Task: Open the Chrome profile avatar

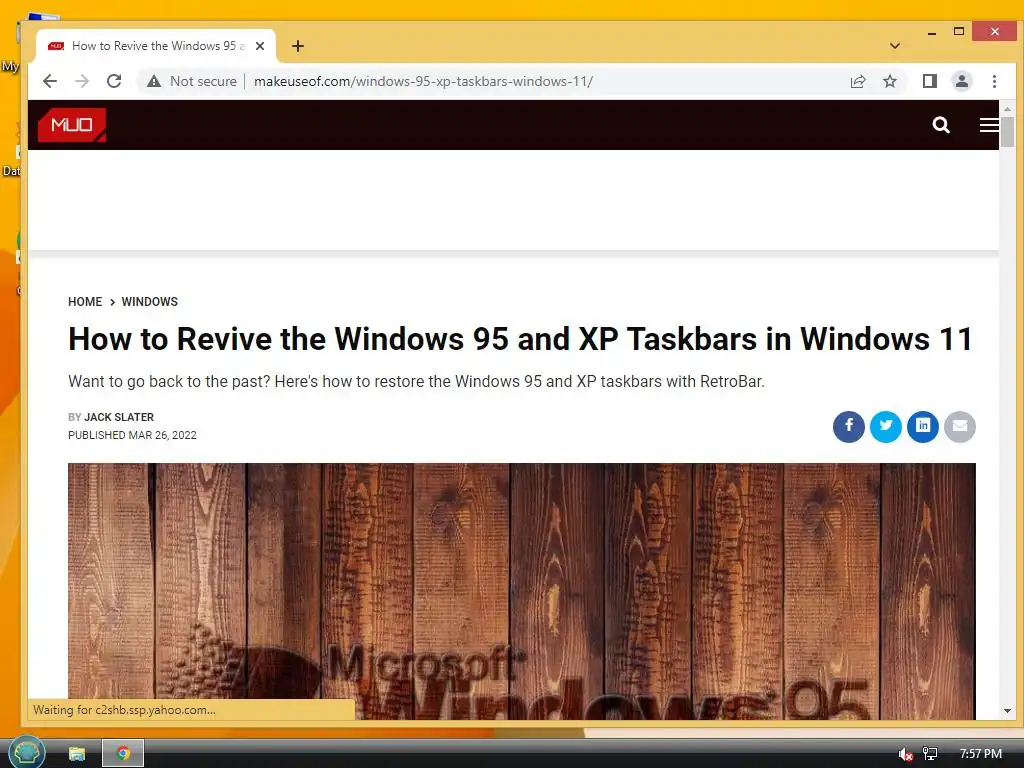Action: (x=962, y=81)
